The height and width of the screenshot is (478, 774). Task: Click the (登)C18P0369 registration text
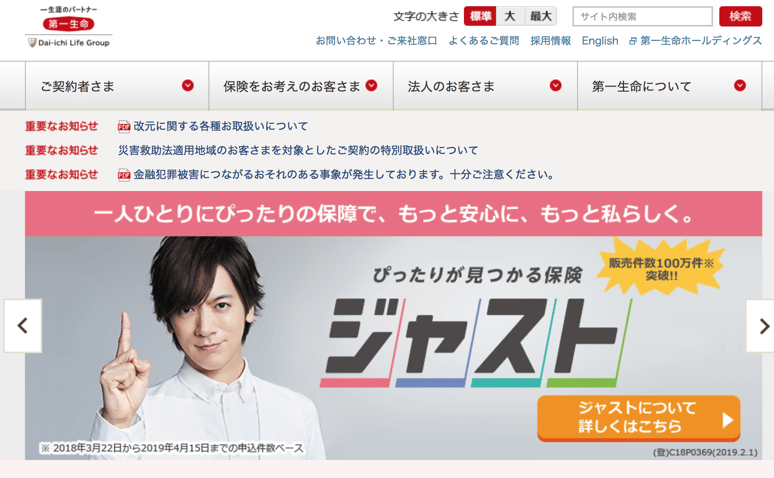[705, 452]
